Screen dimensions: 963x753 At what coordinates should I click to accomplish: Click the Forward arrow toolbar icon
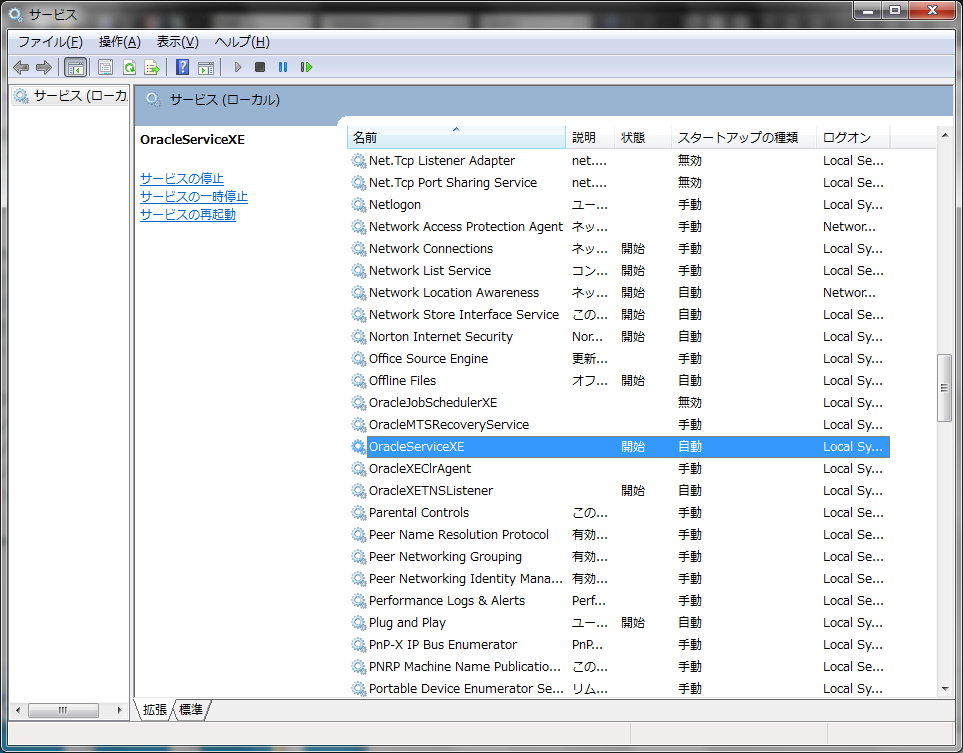tap(44, 67)
